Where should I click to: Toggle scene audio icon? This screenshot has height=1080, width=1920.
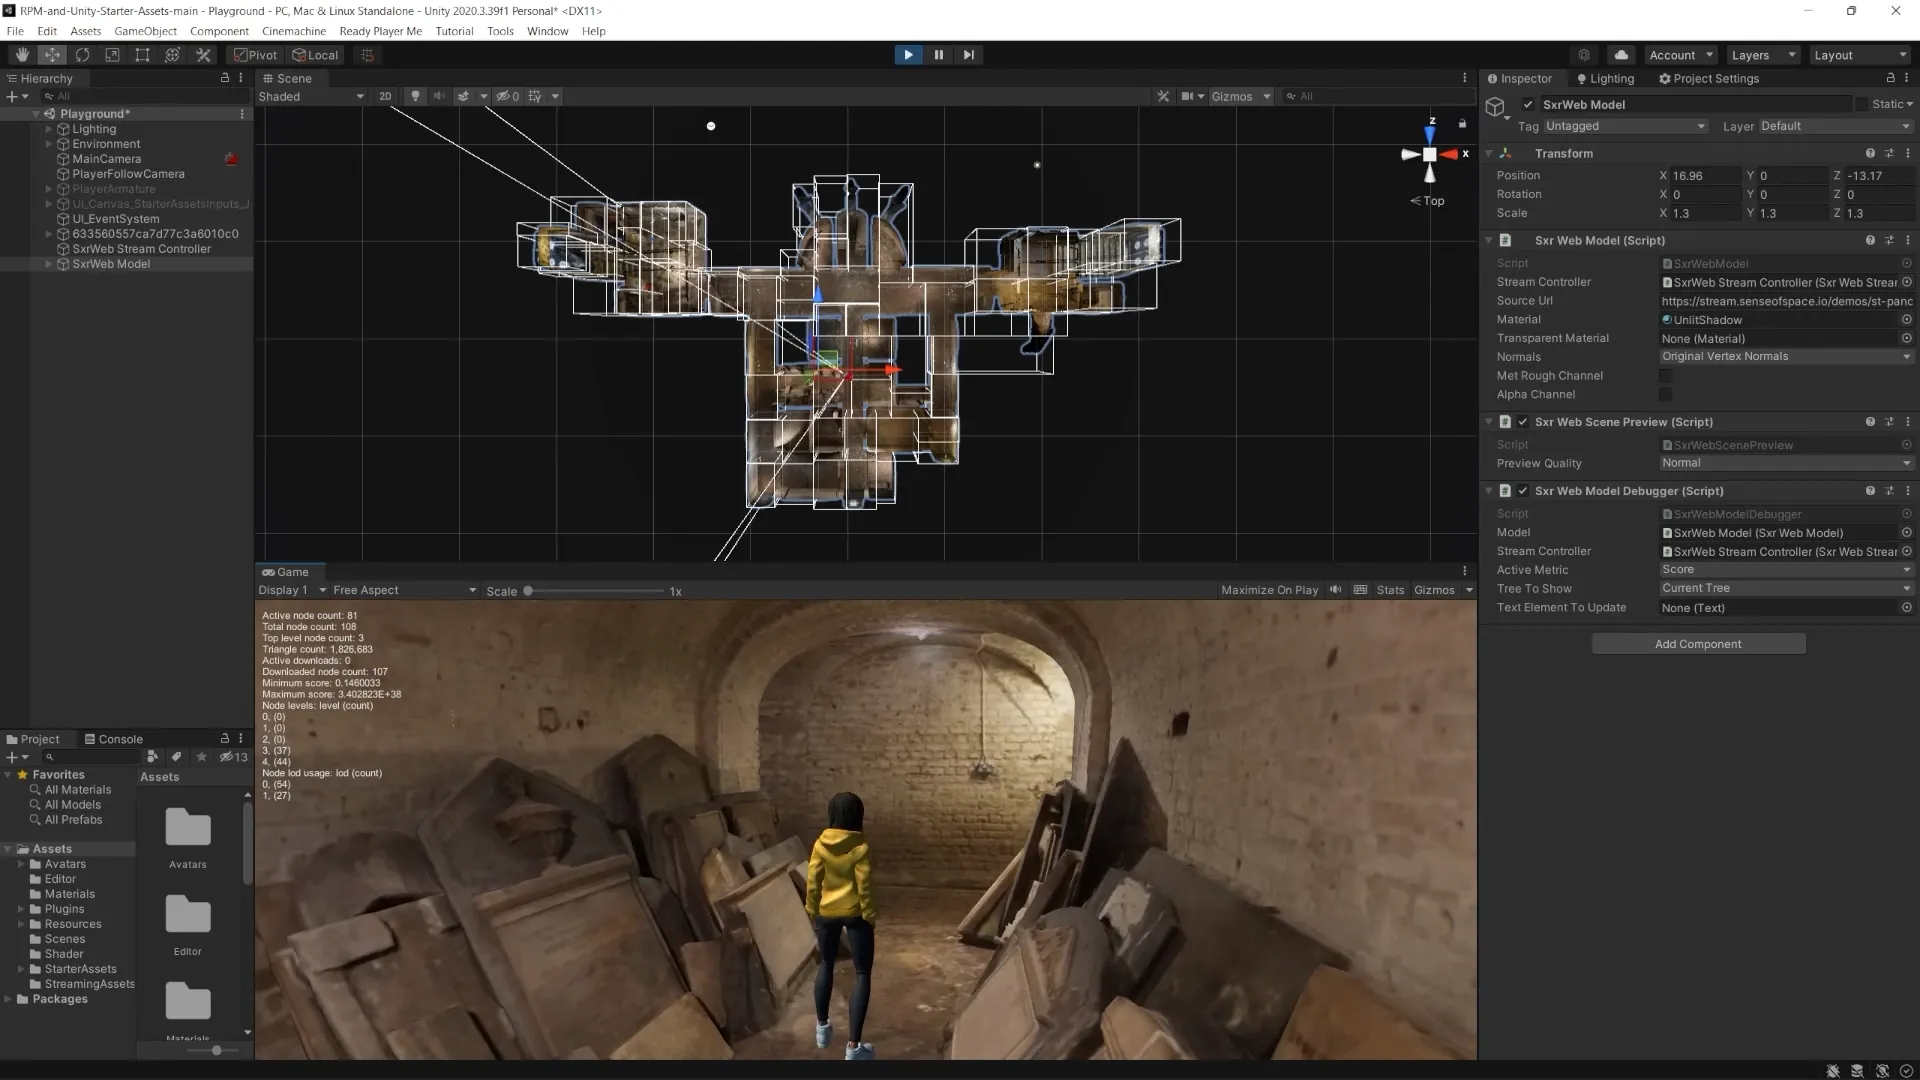point(439,96)
